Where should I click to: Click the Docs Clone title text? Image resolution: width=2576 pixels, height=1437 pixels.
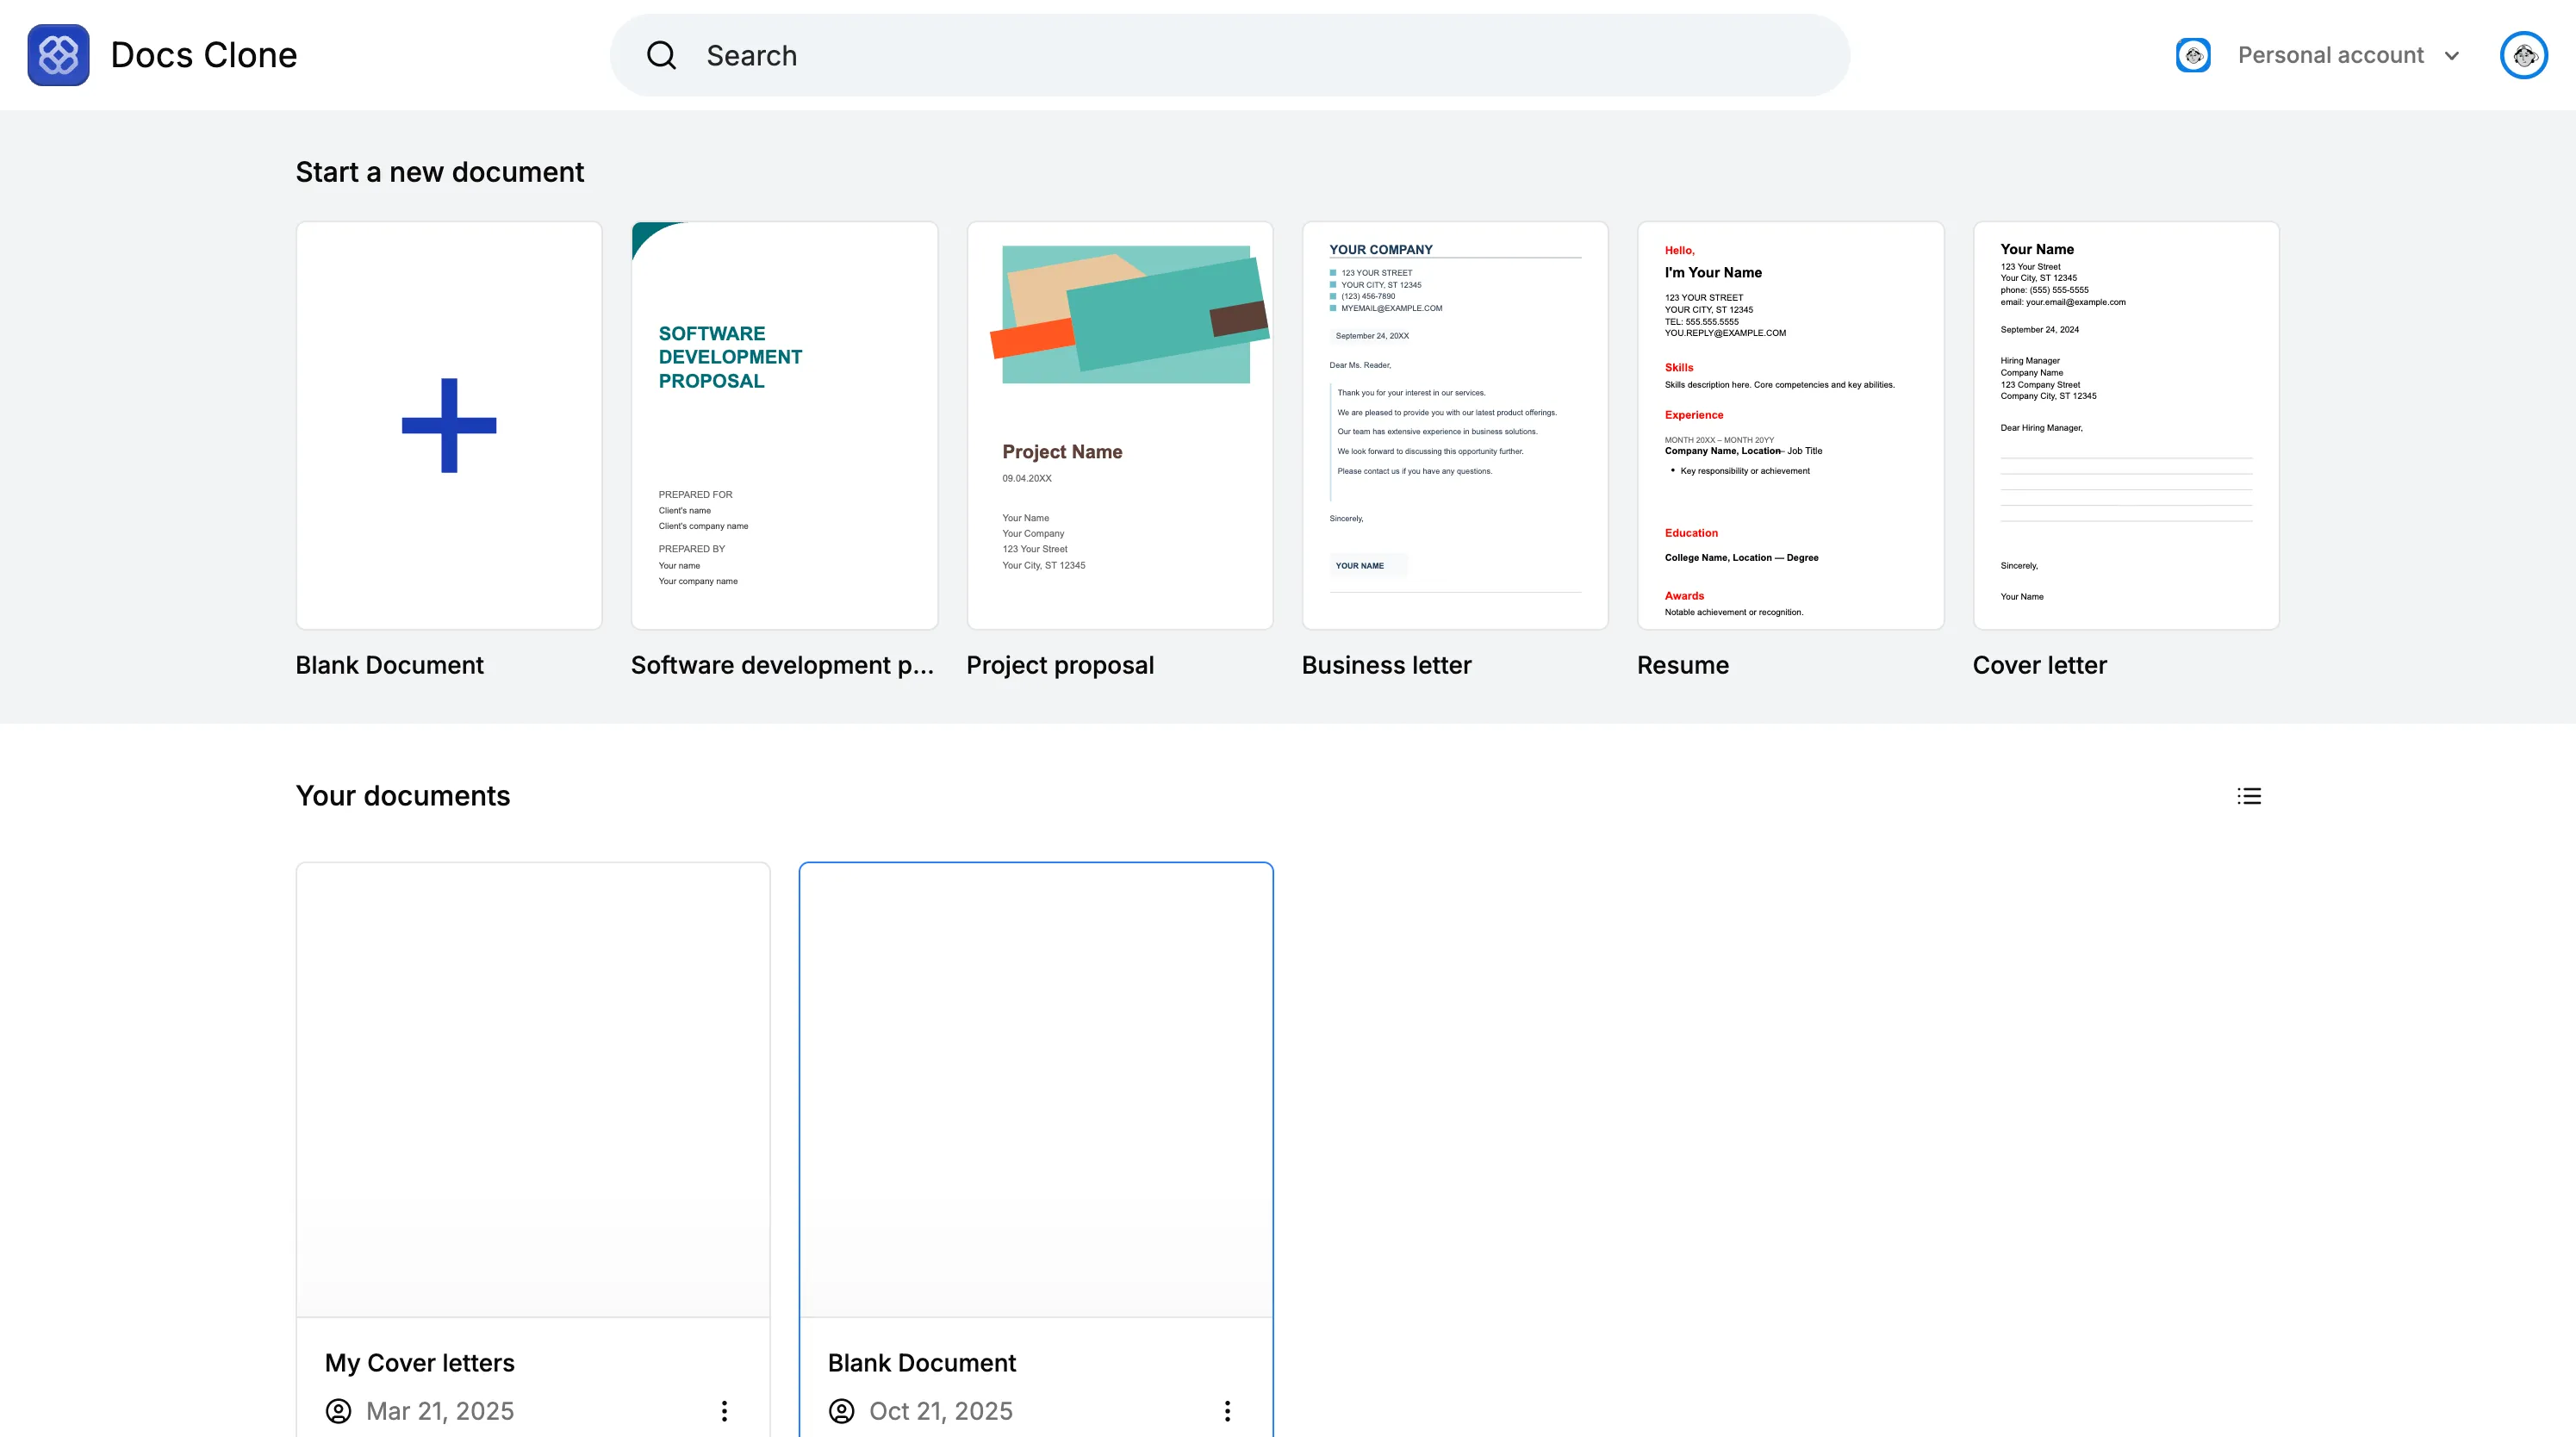click(204, 55)
